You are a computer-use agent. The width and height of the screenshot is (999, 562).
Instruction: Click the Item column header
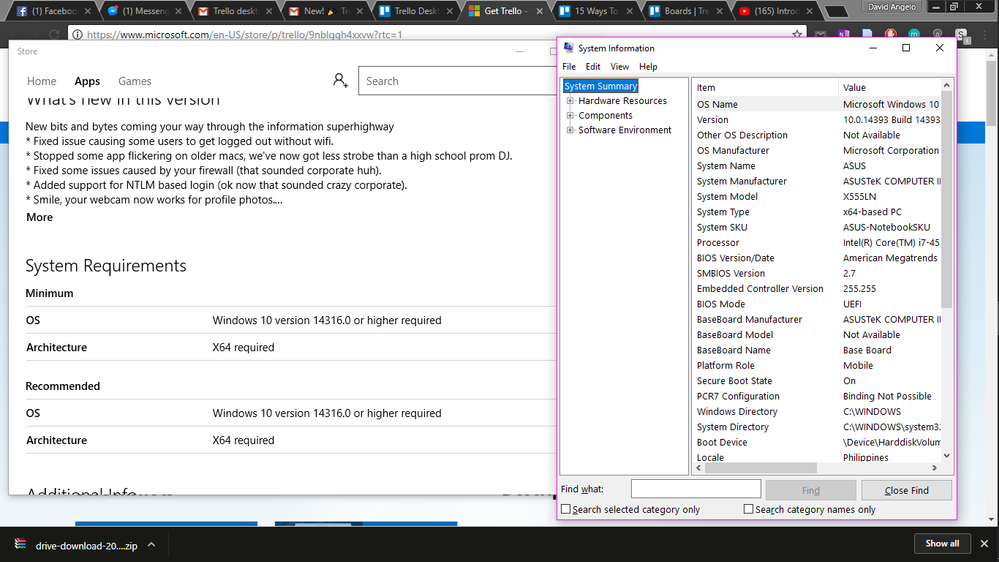click(765, 87)
